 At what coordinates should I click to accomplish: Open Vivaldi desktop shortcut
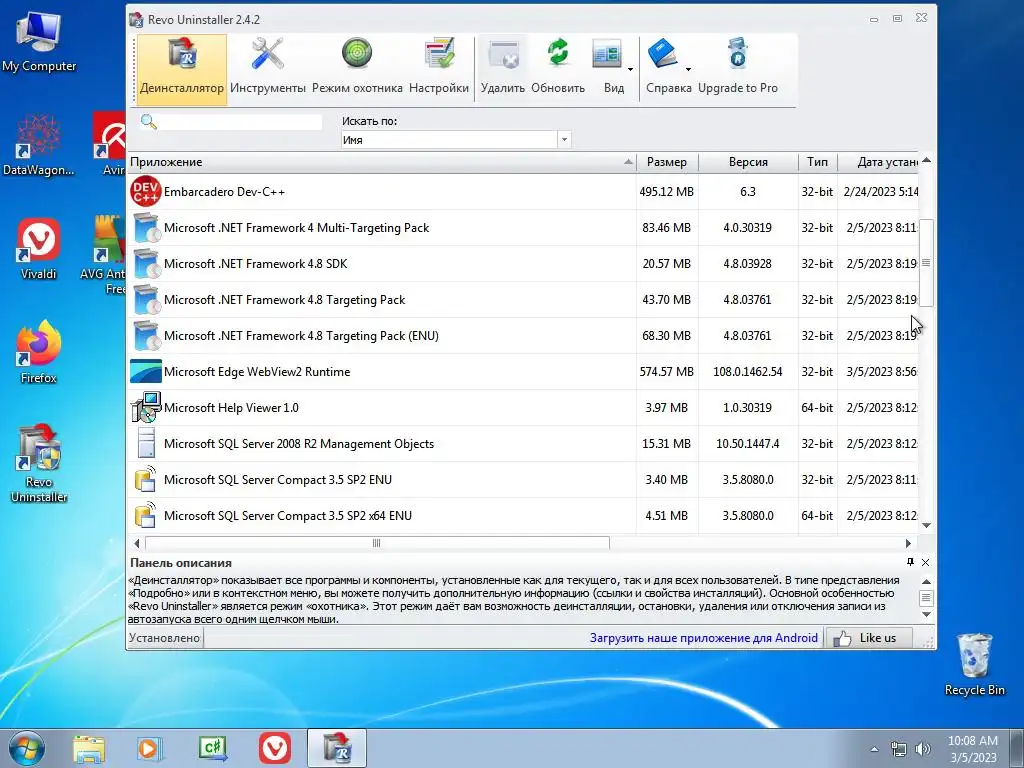pos(39,249)
